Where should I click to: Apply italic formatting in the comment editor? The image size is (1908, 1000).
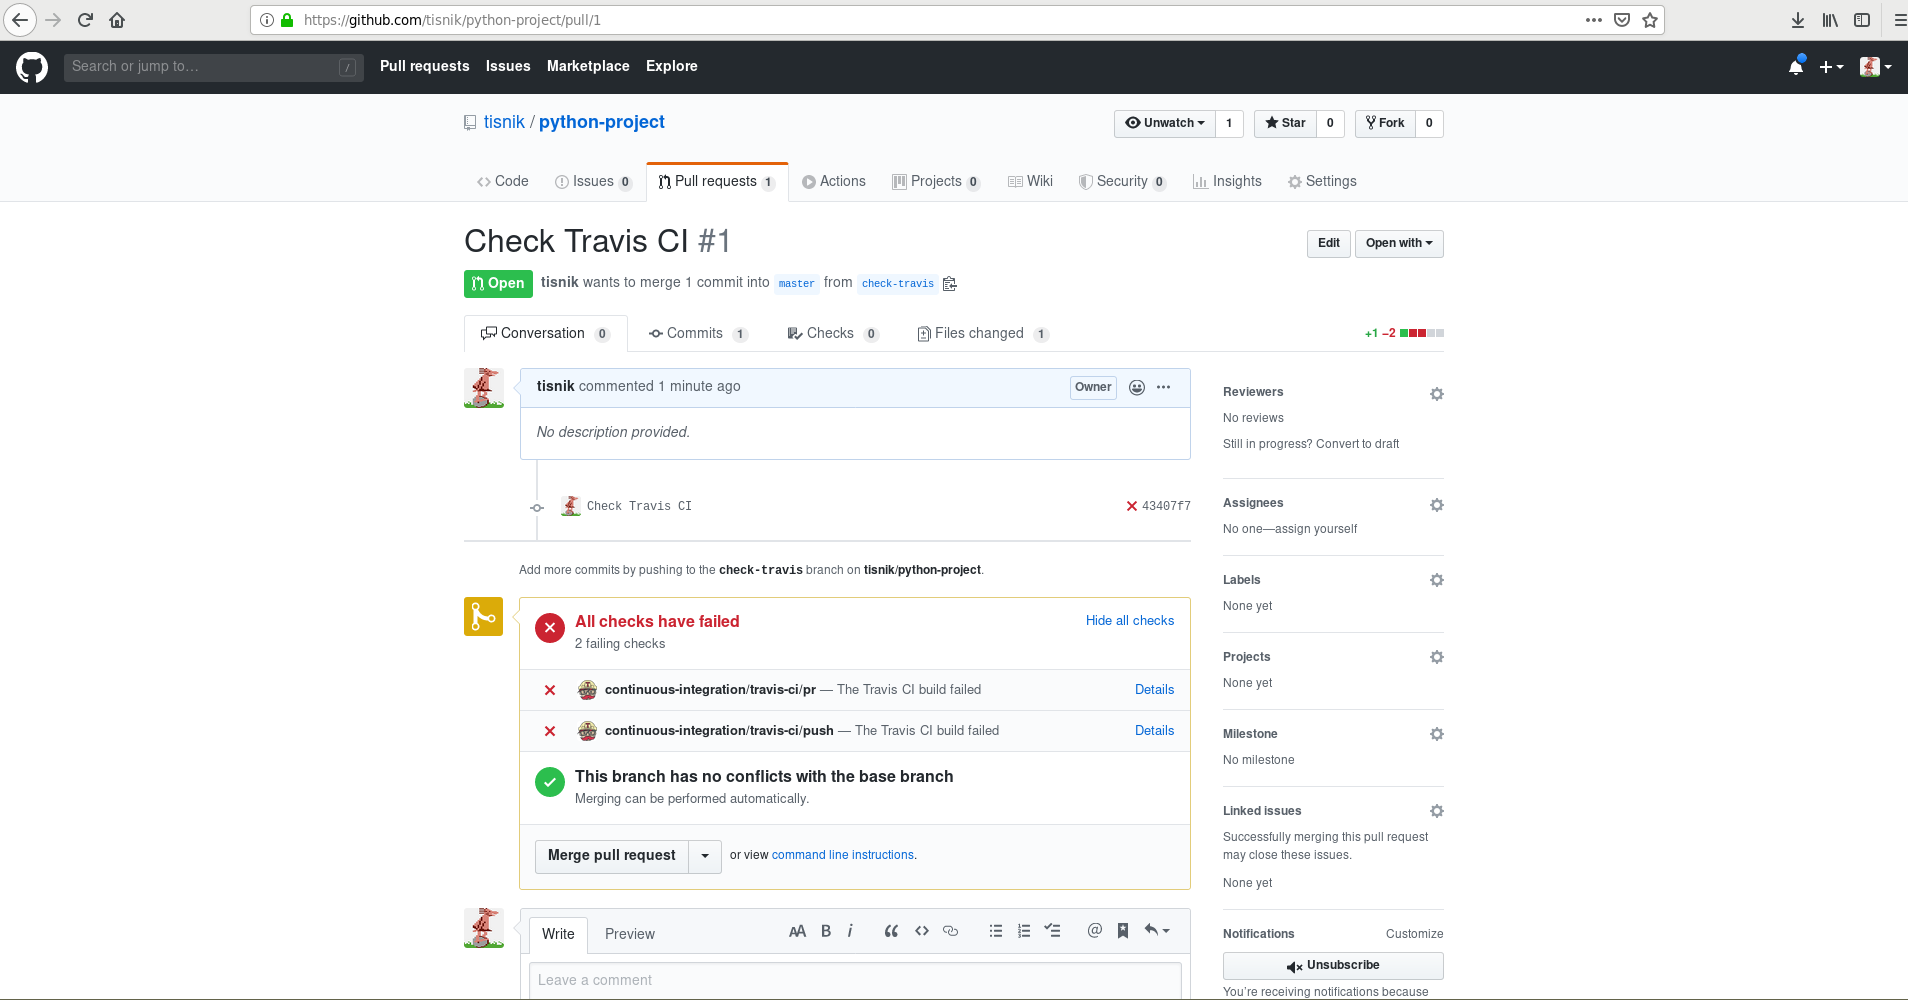pyautogui.click(x=850, y=931)
